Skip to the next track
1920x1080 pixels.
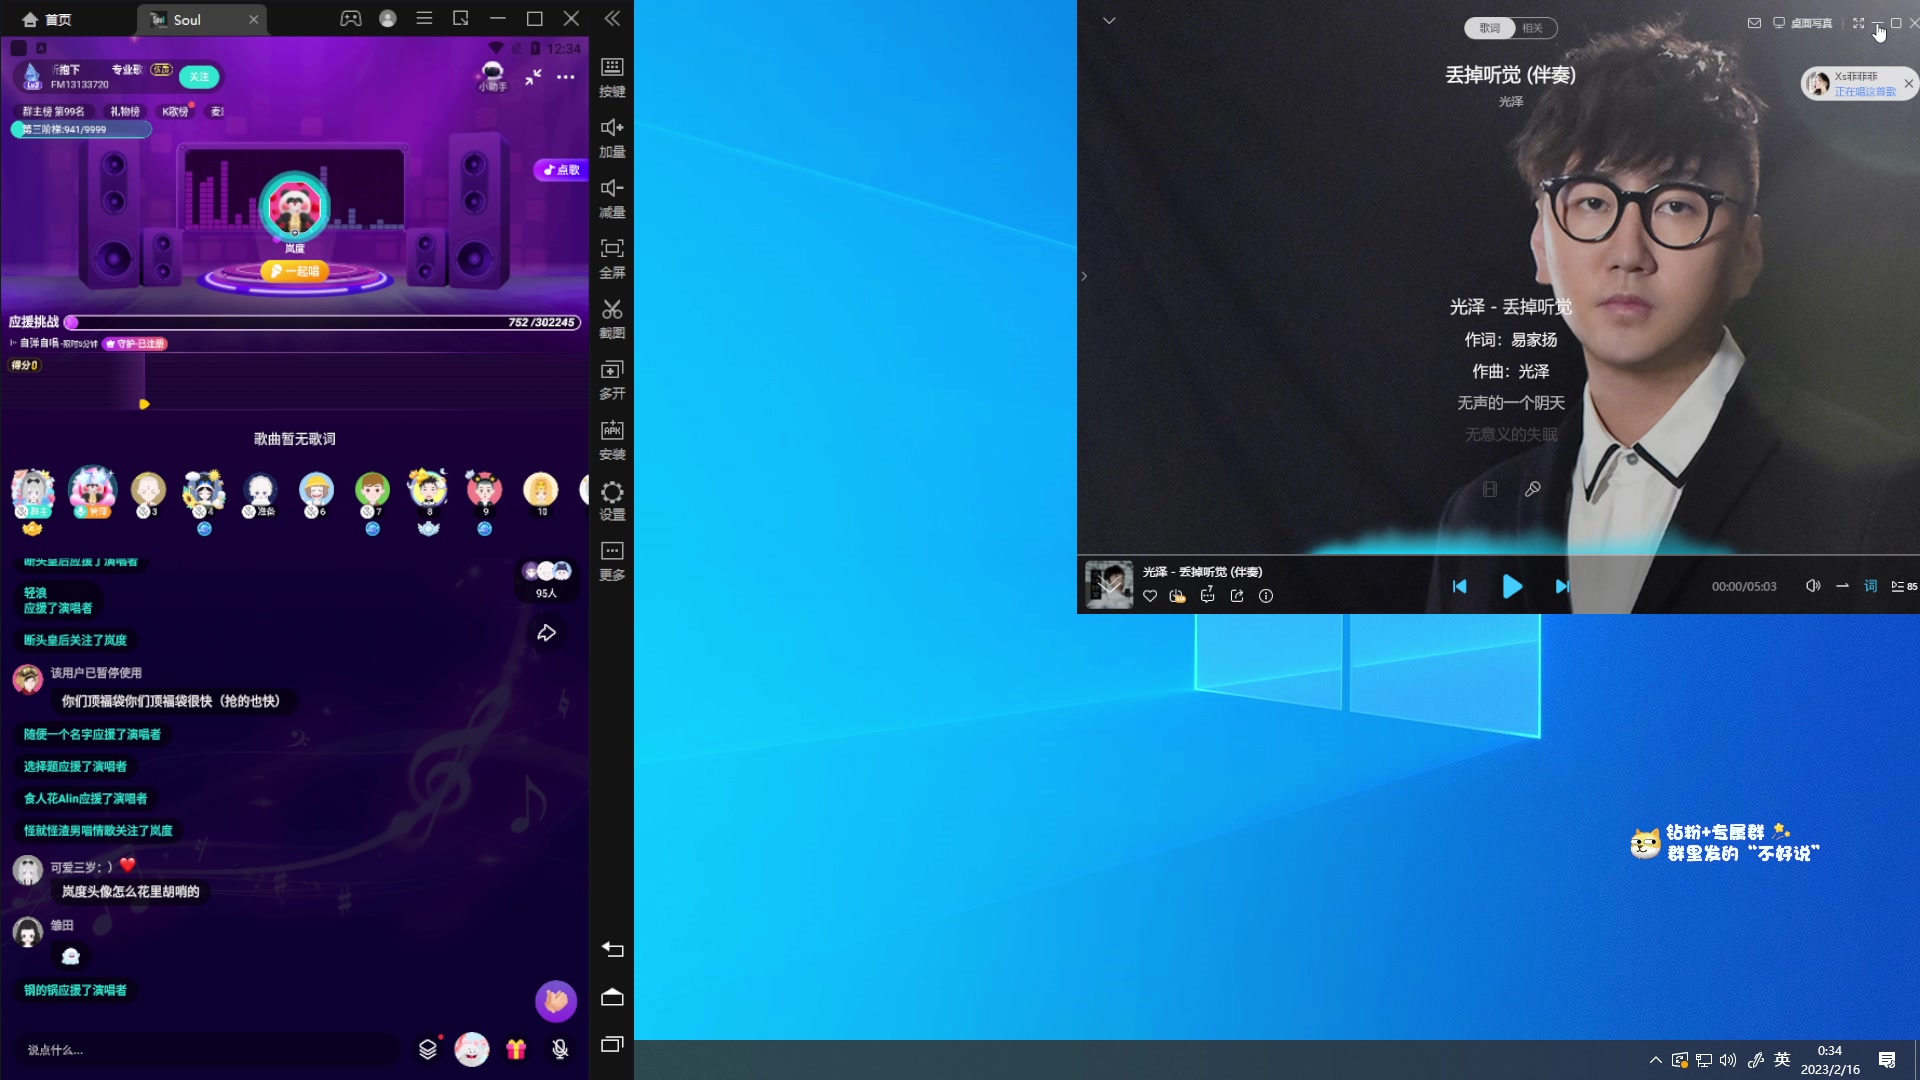click(1562, 587)
